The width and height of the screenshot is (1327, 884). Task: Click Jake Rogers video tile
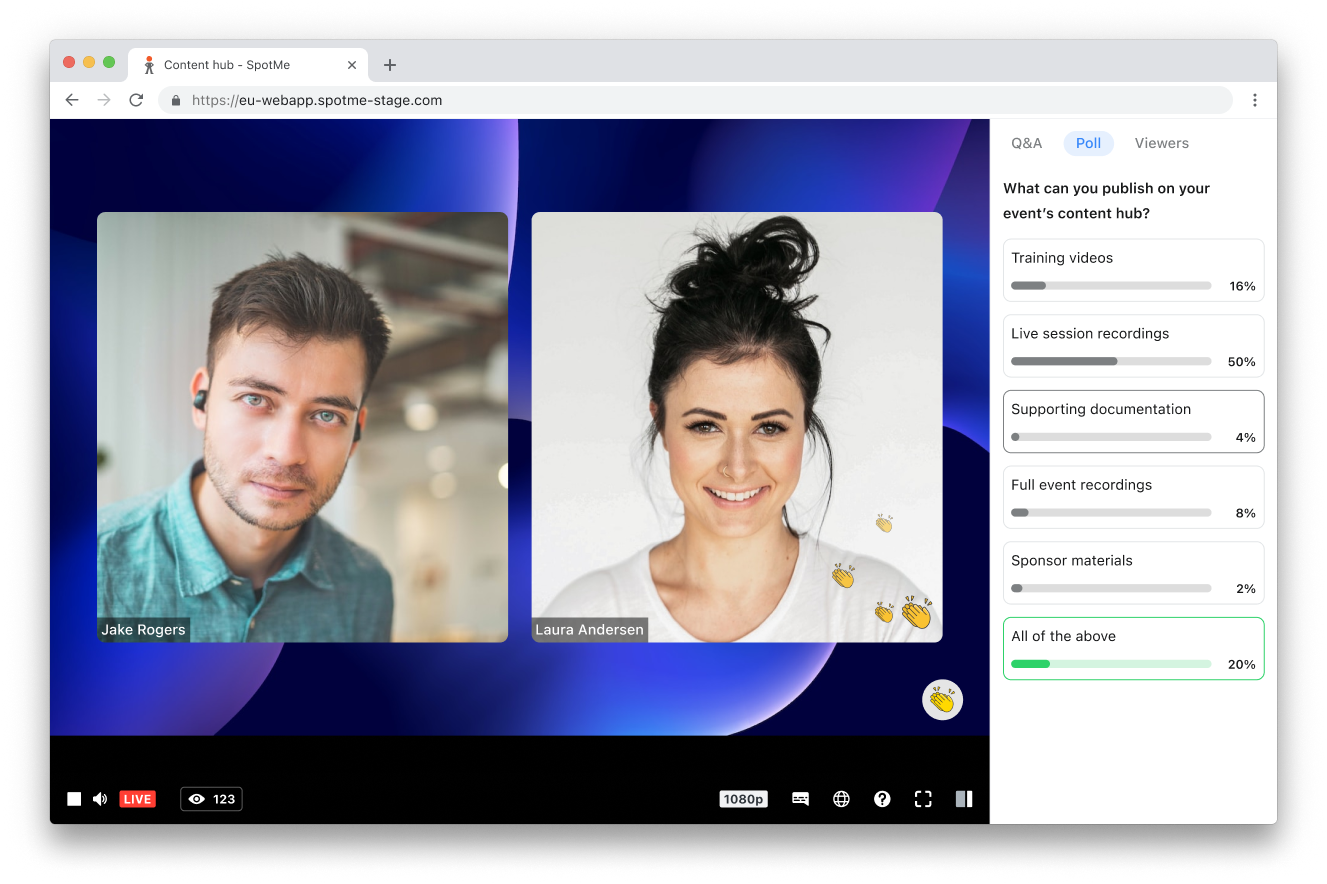pyautogui.click(x=302, y=427)
